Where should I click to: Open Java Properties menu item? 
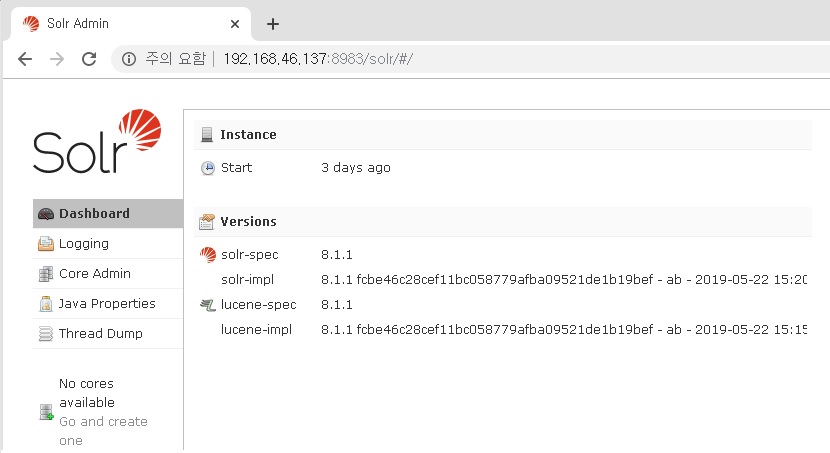coord(108,304)
